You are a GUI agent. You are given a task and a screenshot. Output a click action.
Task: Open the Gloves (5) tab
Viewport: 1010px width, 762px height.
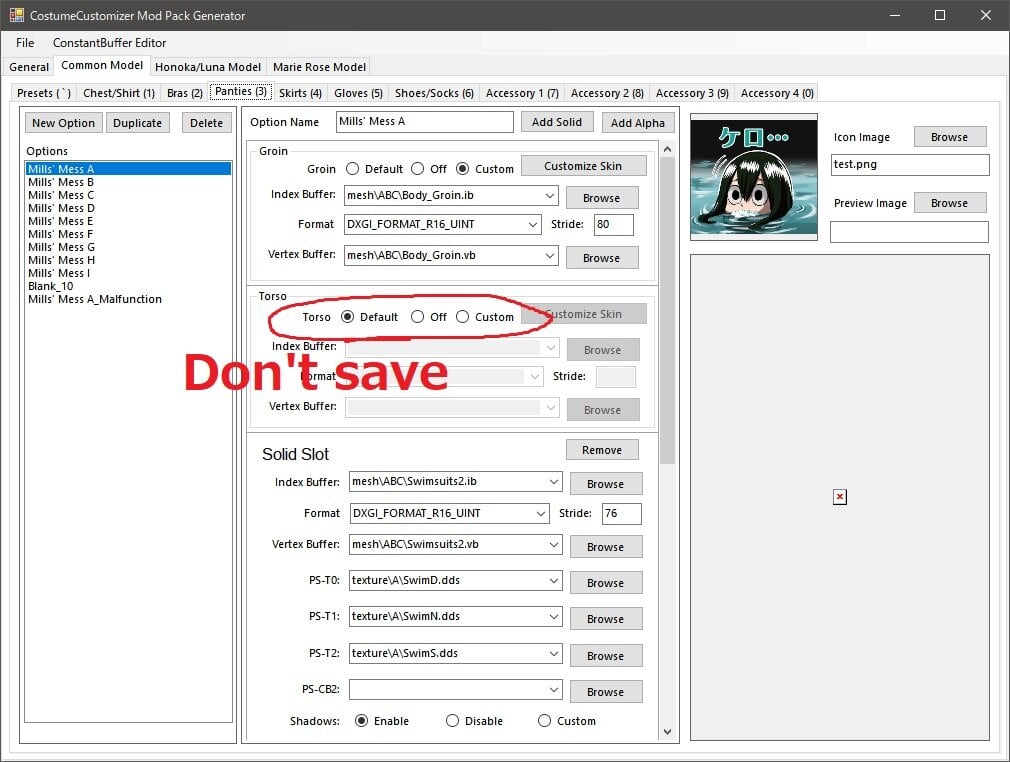pos(358,93)
